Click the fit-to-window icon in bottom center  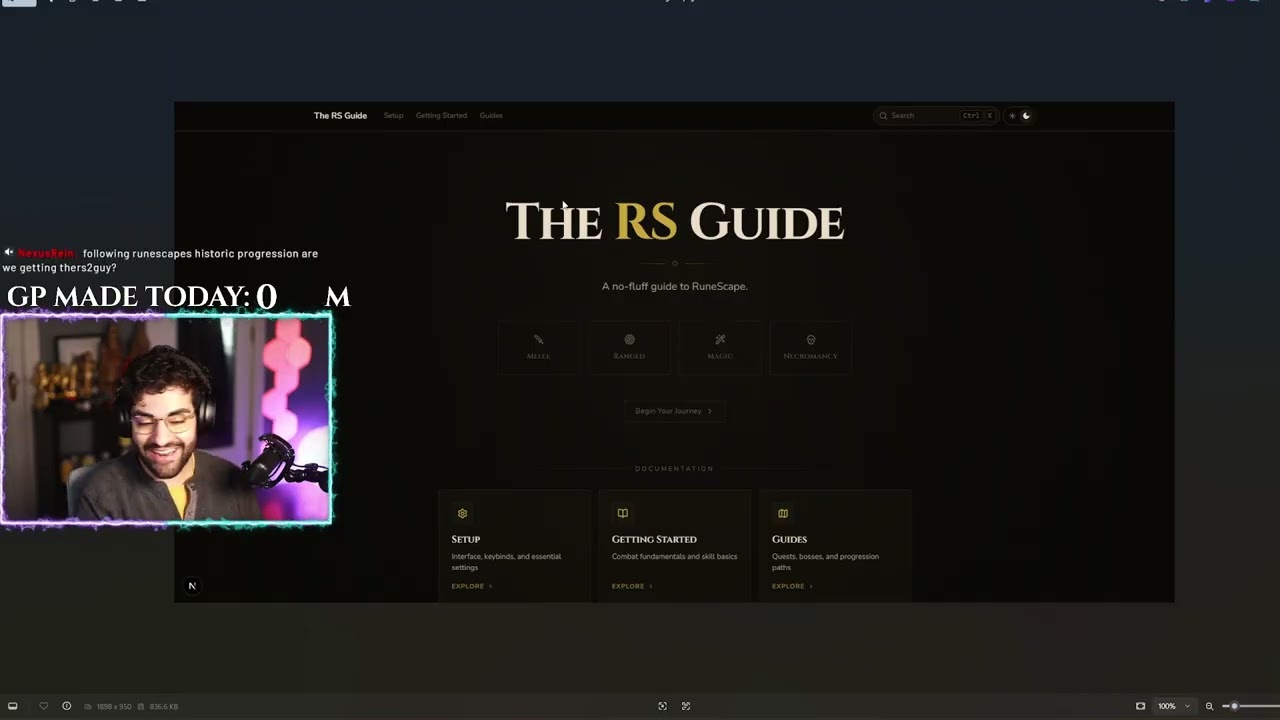662,706
